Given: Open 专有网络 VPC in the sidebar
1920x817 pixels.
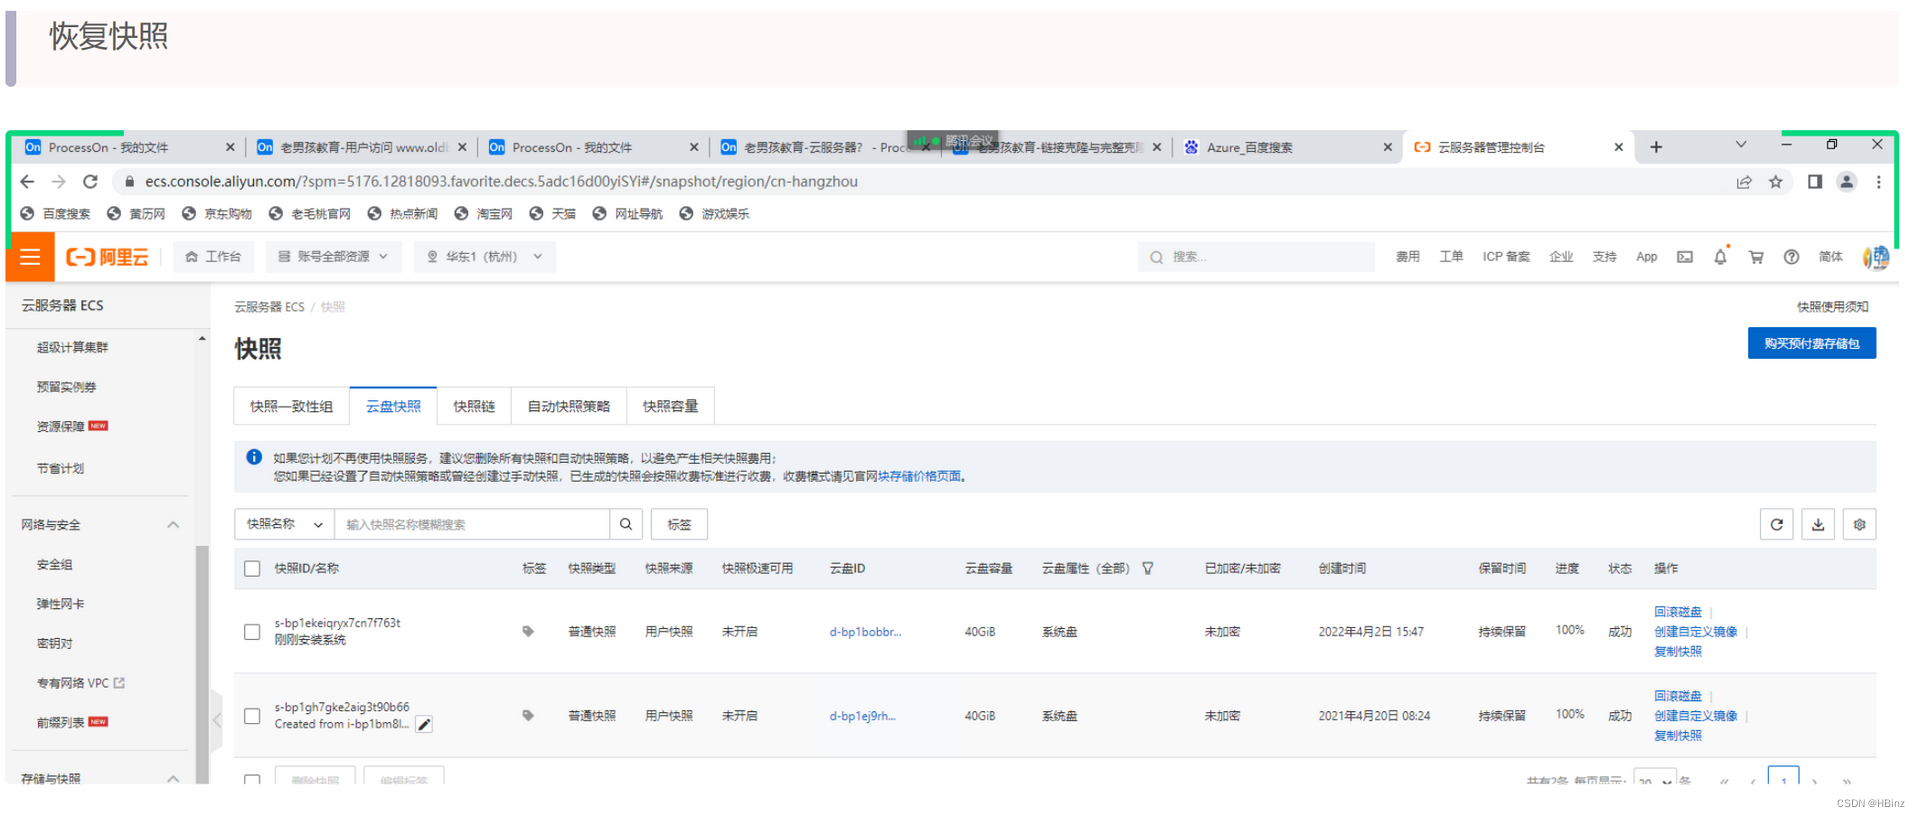Looking at the screenshot, I should click(80, 683).
